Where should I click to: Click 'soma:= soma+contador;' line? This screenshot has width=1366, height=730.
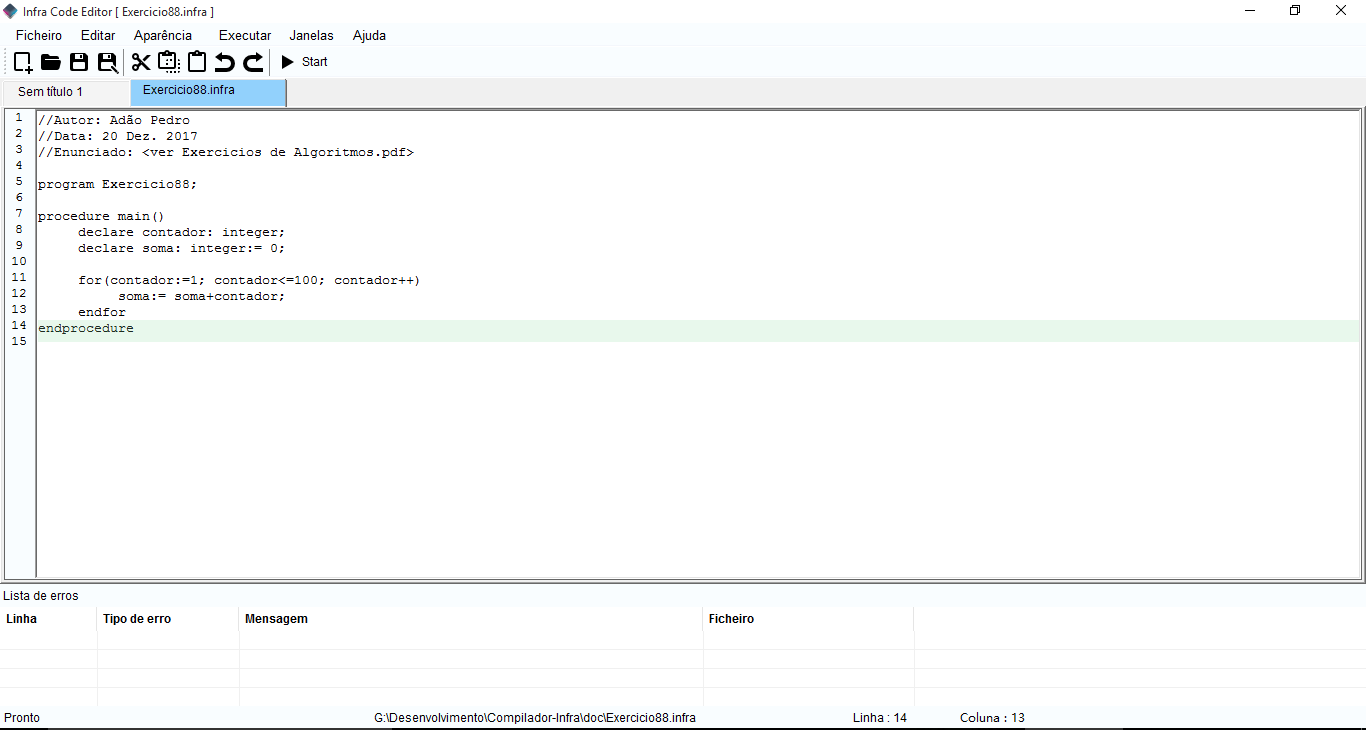[202, 296]
